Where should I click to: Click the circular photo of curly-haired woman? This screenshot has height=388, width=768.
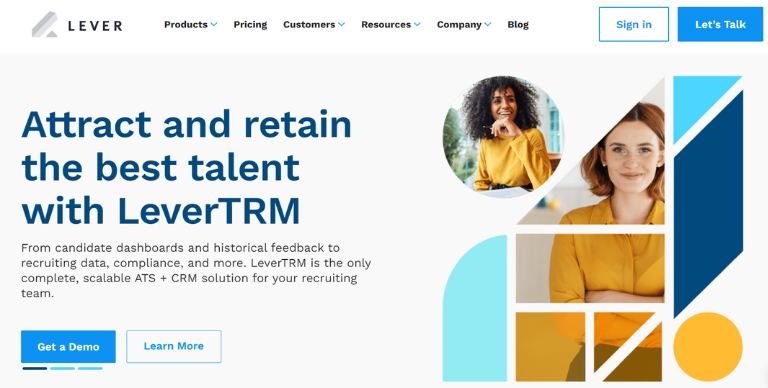(x=503, y=136)
